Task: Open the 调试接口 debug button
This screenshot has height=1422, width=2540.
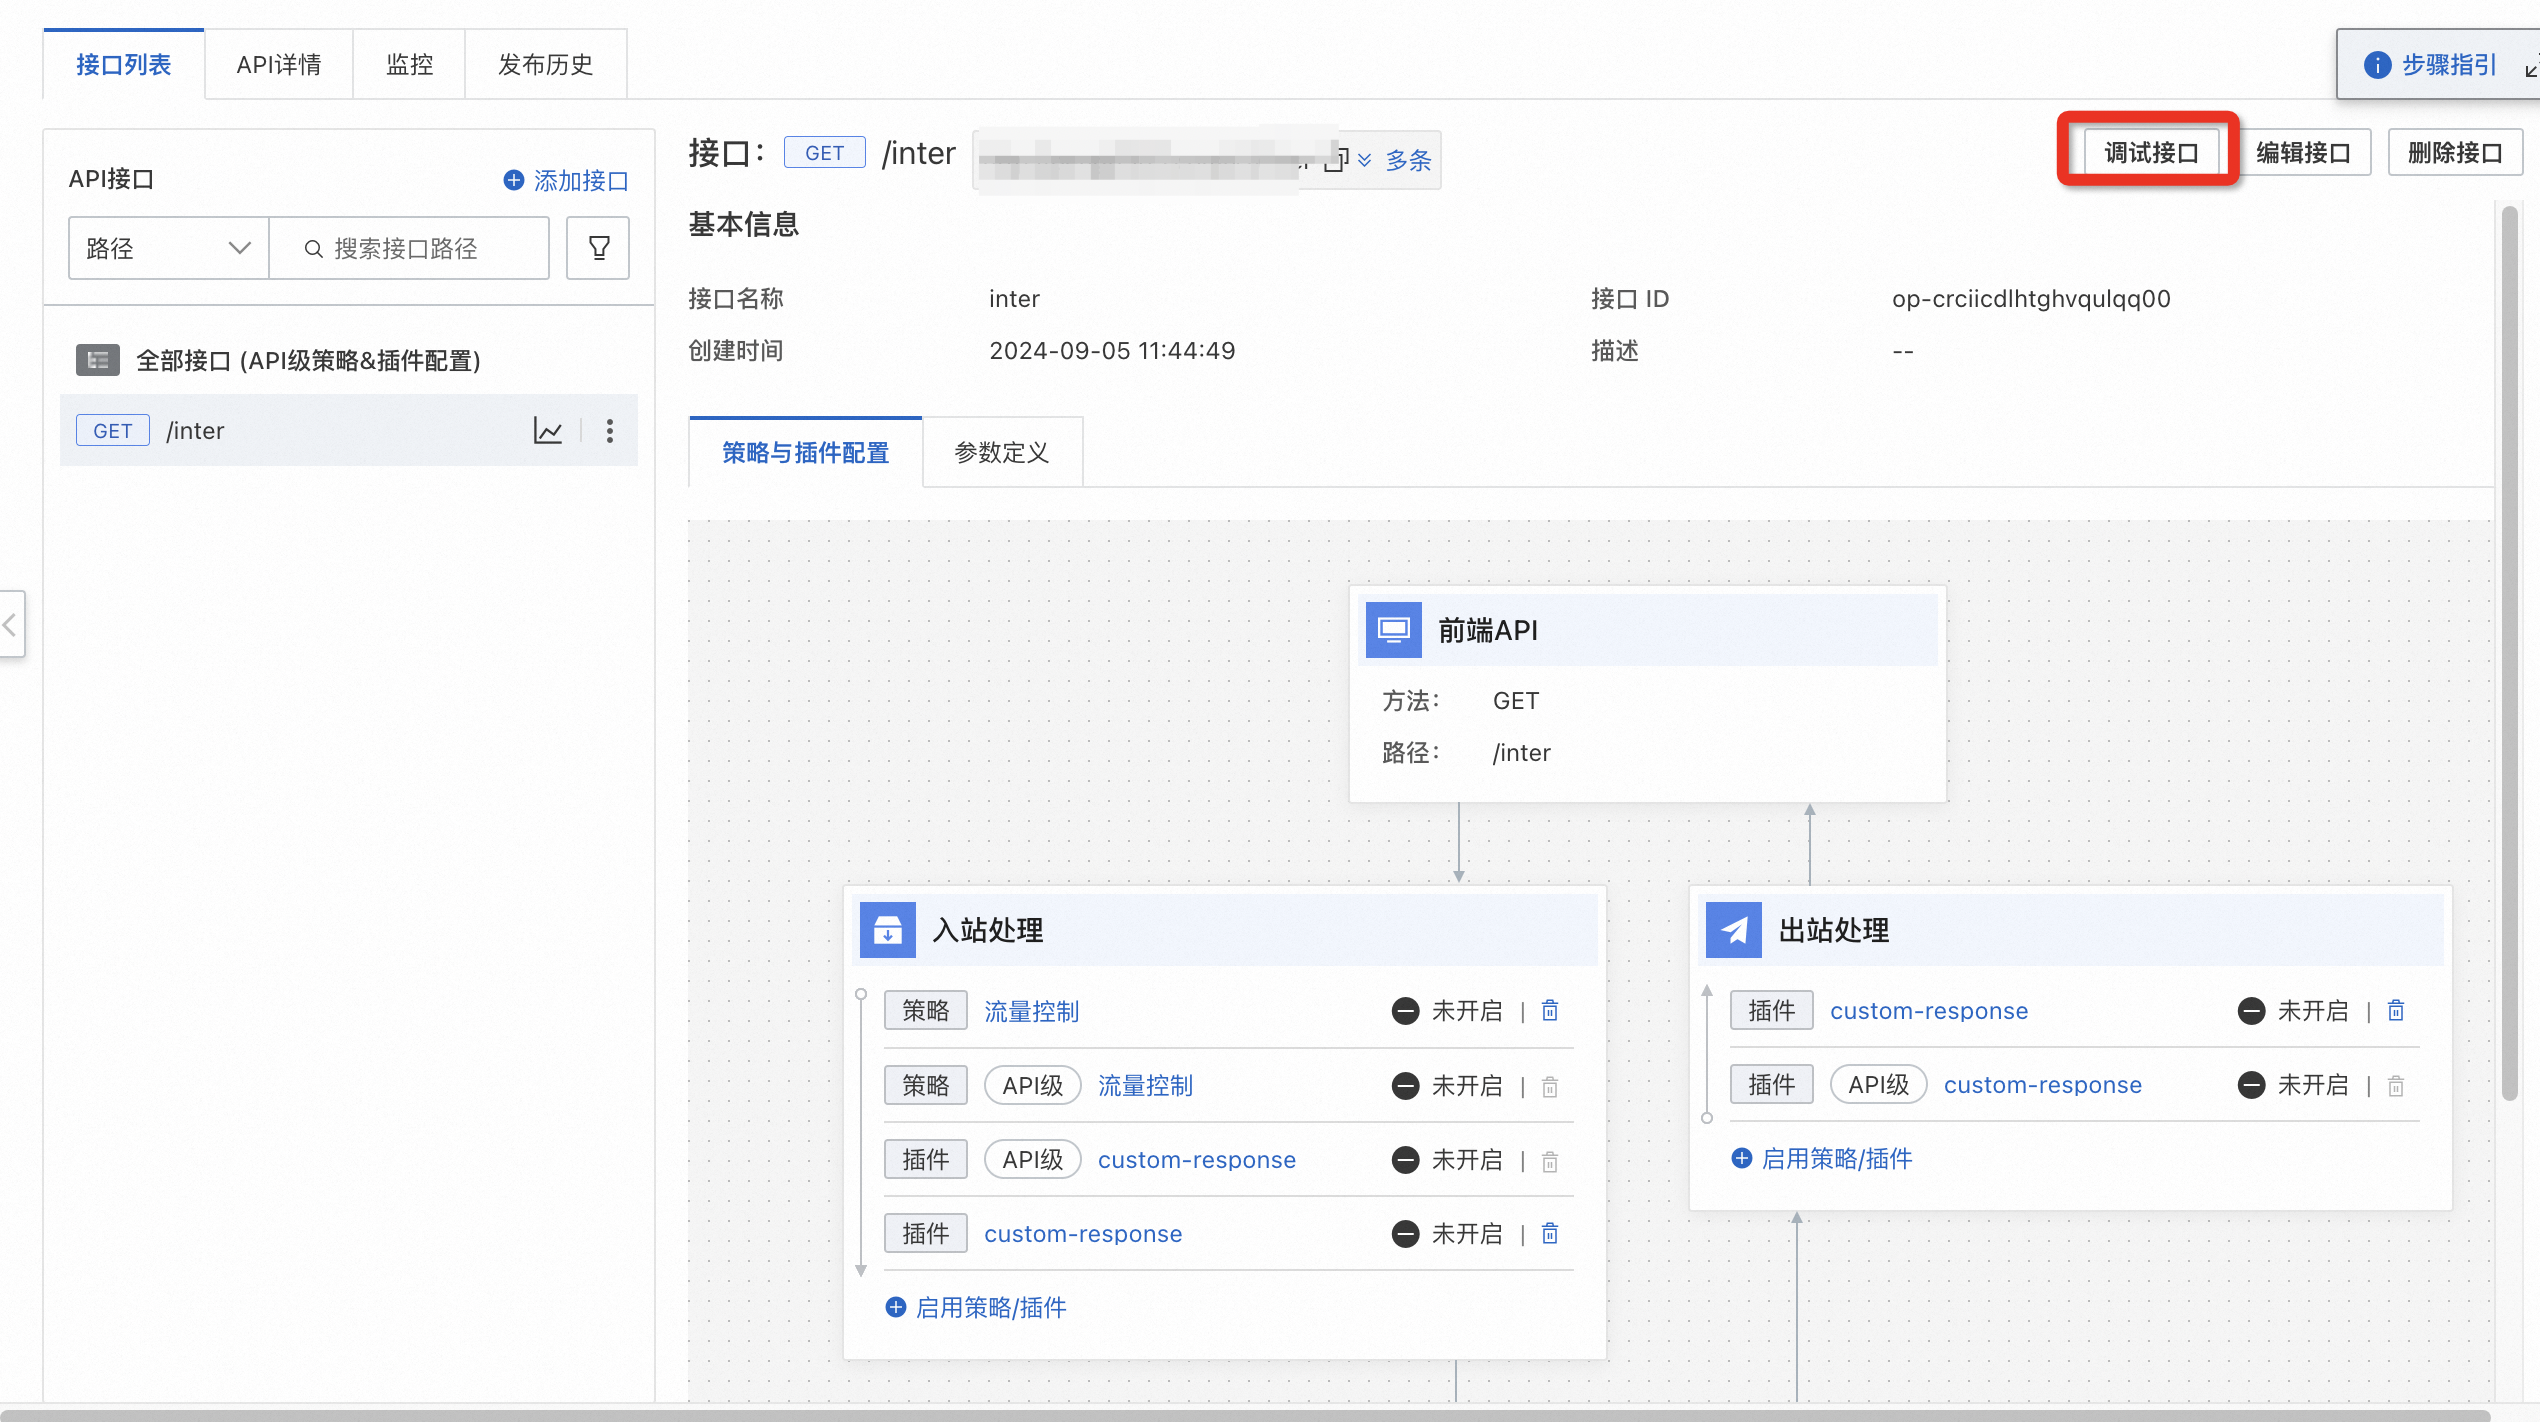Action: click(2151, 153)
